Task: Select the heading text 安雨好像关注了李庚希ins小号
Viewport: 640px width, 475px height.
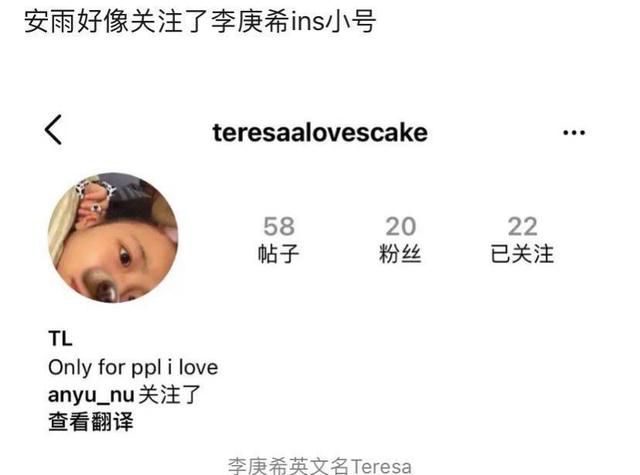Action: [200, 21]
